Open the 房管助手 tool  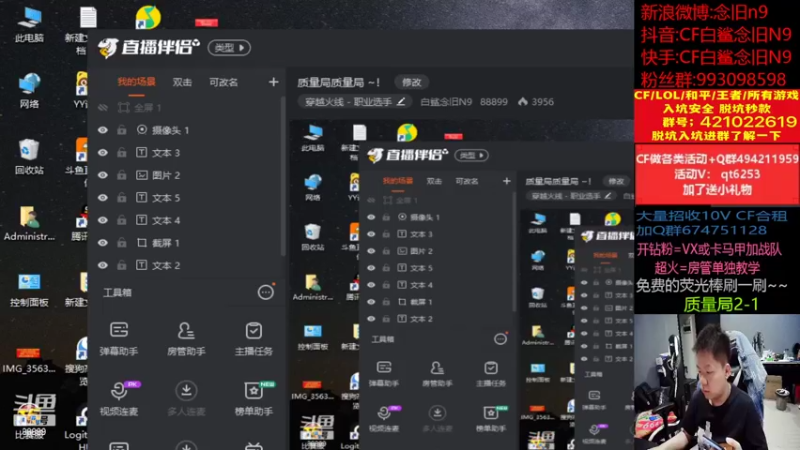(x=186, y=338)
